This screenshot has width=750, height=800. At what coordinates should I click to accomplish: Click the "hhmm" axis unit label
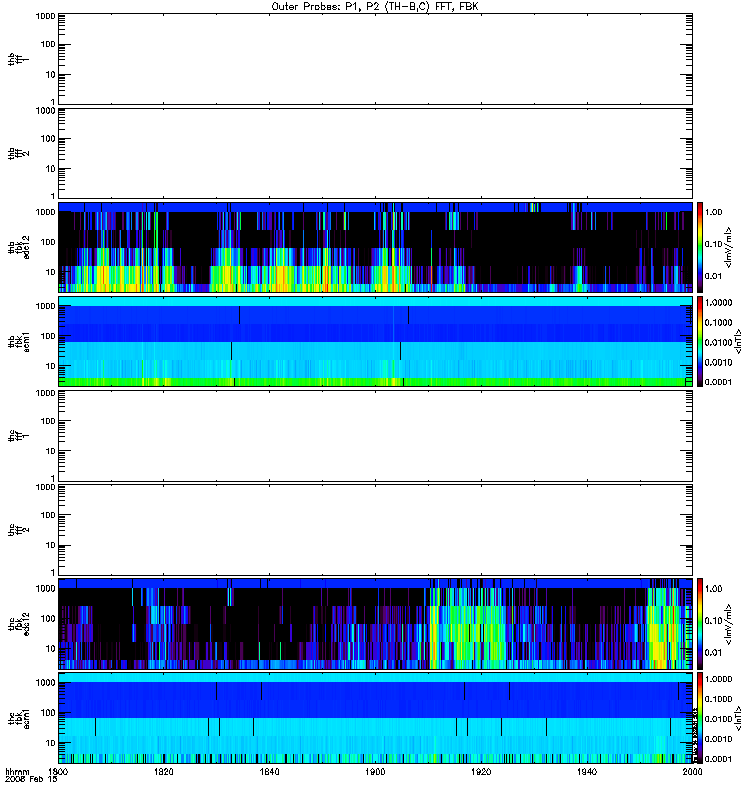(x=17, y=771)
